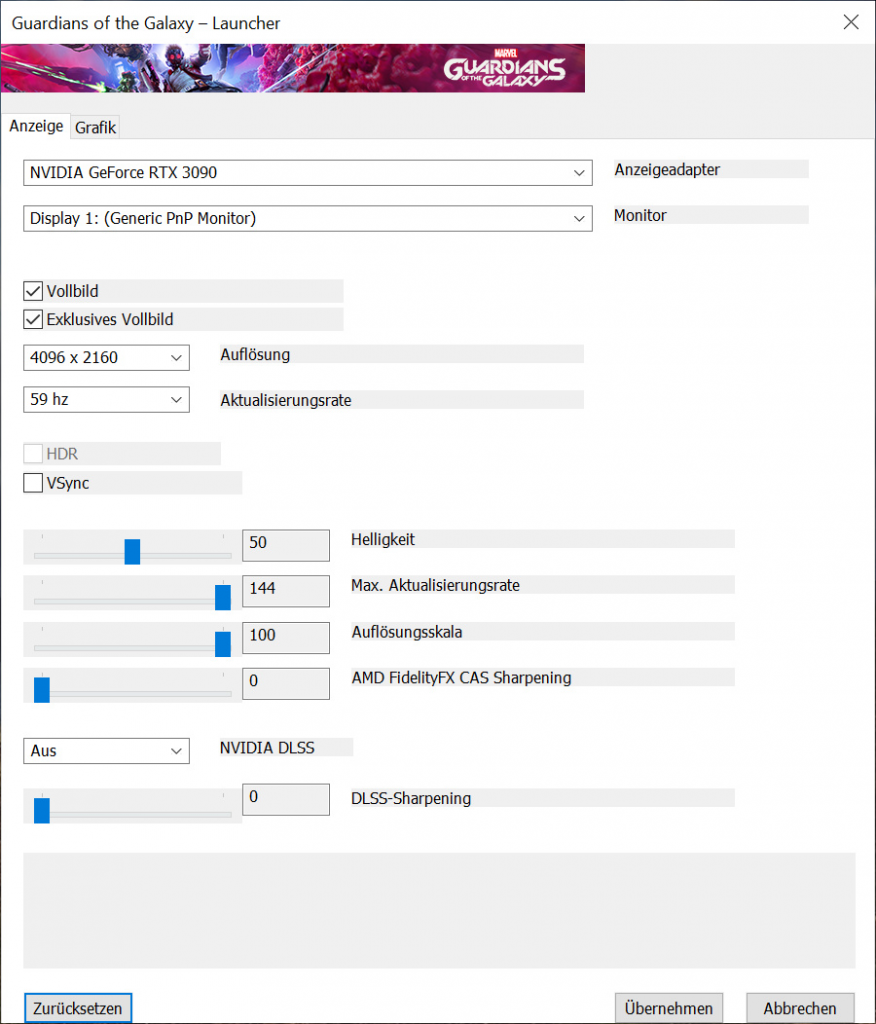Click the Guardians of the Galaxy banner image
Screen dimensions: 876x1024
[293, 68]
